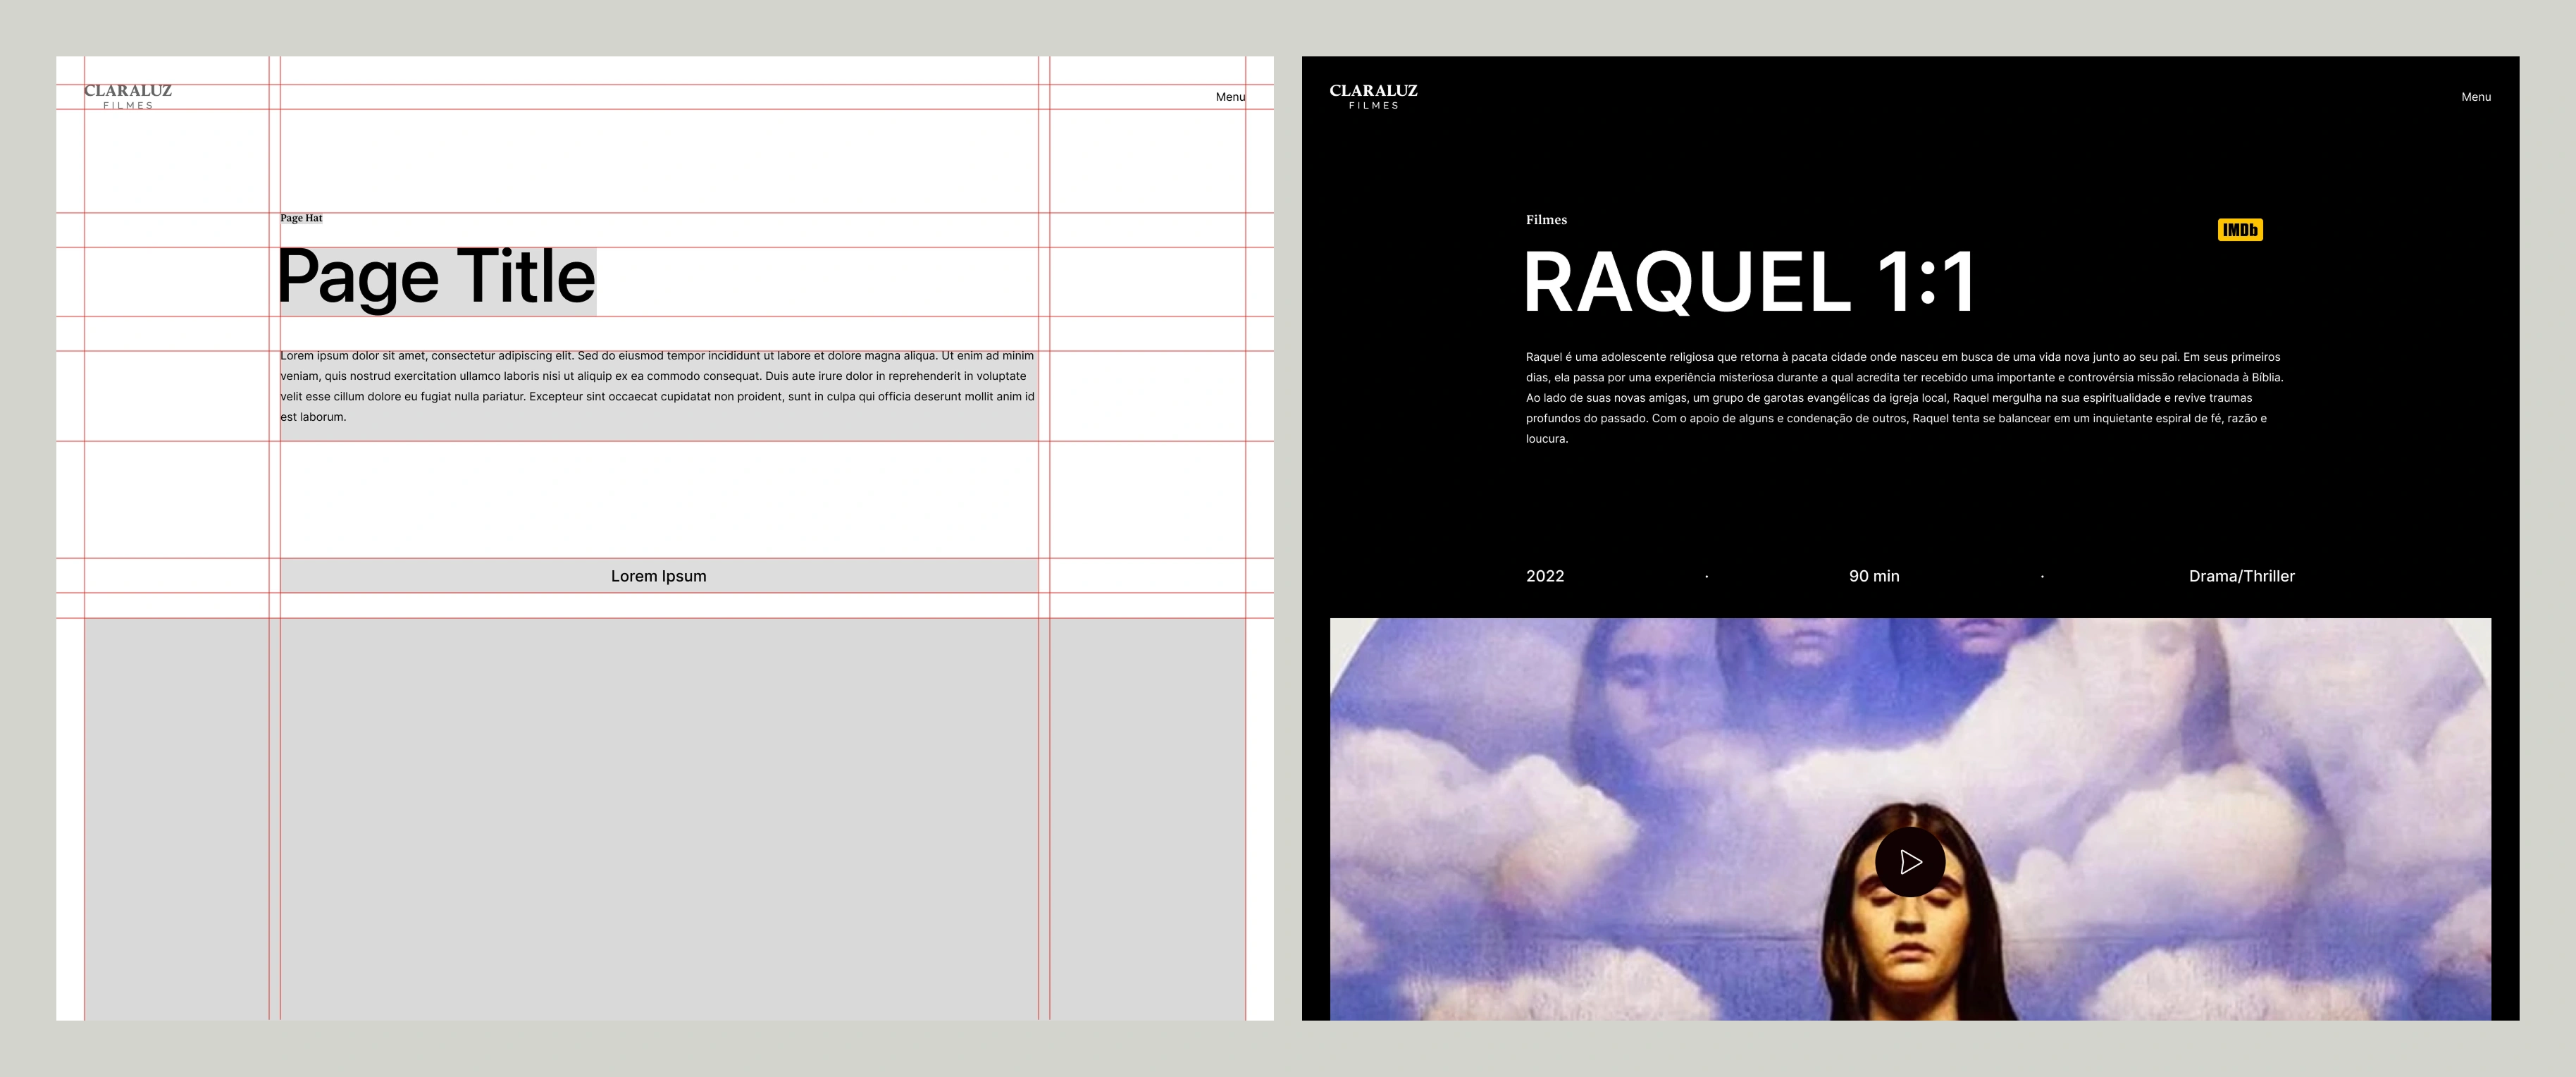Select the Raquel synopsis paragraph
This screenshot has height=1077, width=2576.
click(x=1905, y=398)
